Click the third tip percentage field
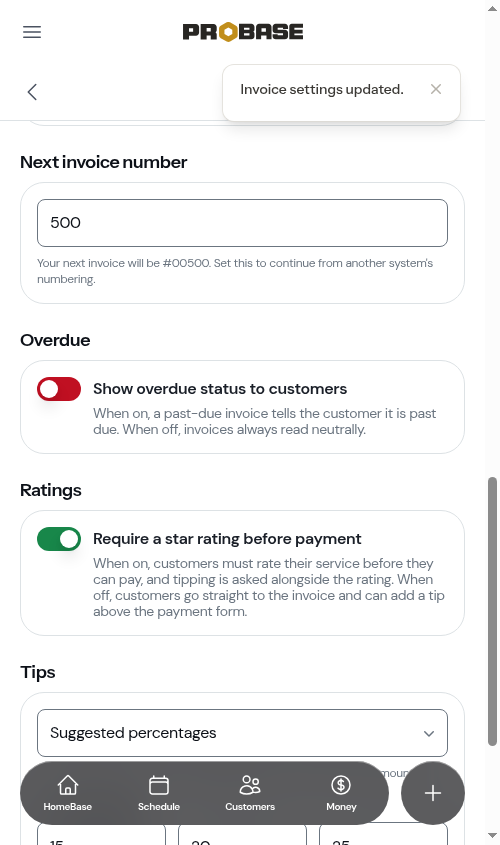The height and width of the screenshot is (845, 500). pyautogui.click(x=383, y=834)
